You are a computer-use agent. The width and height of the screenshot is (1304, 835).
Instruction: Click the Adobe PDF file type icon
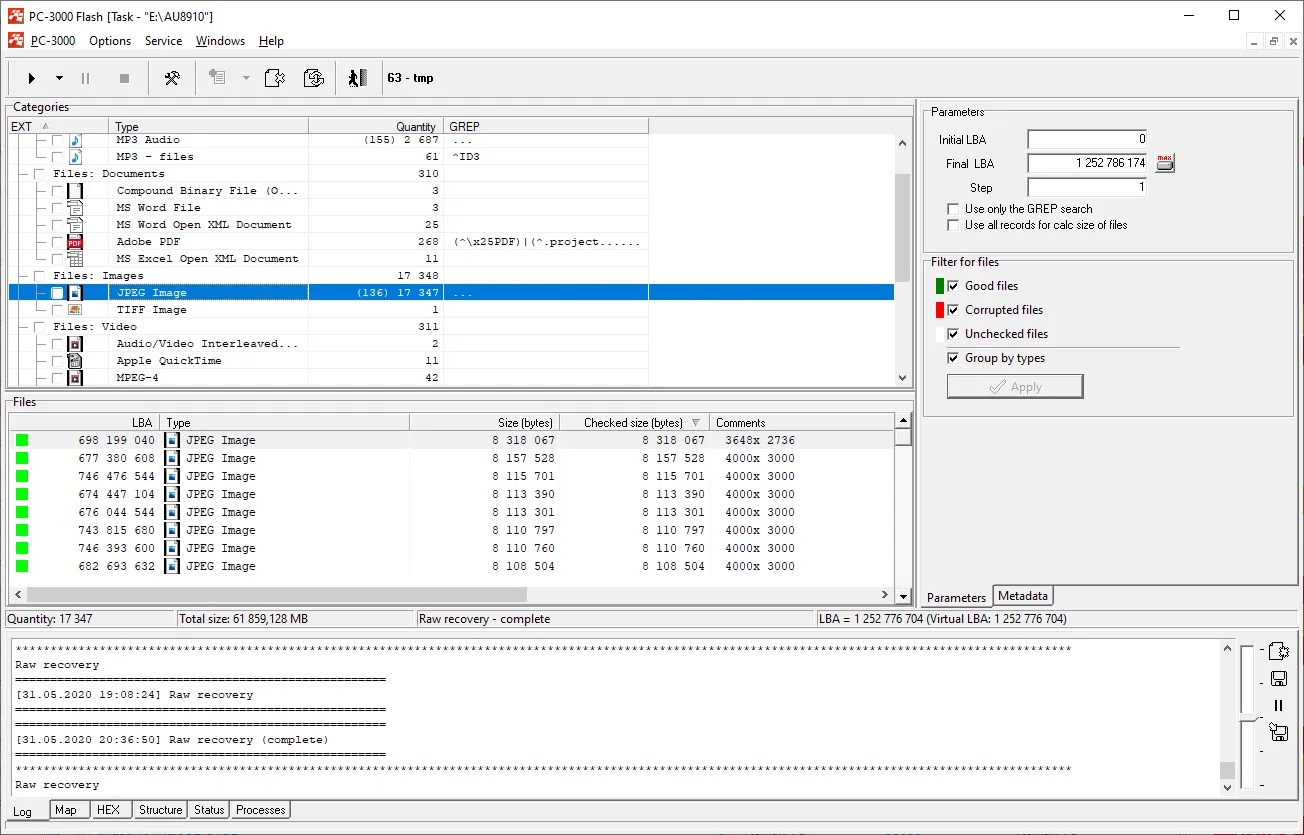pos(75,242)
